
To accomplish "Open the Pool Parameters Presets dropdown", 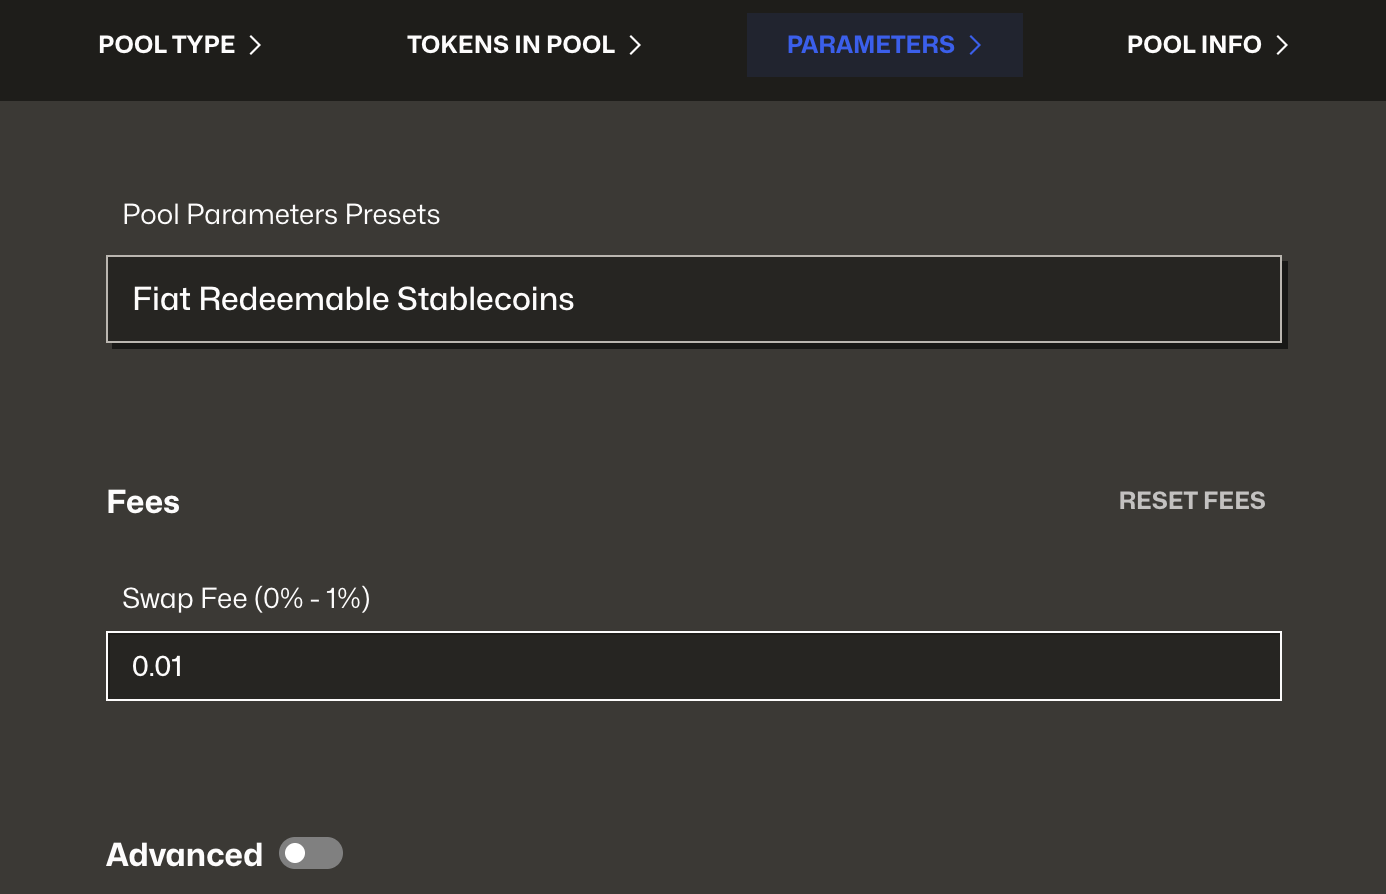I will [693, 299].
